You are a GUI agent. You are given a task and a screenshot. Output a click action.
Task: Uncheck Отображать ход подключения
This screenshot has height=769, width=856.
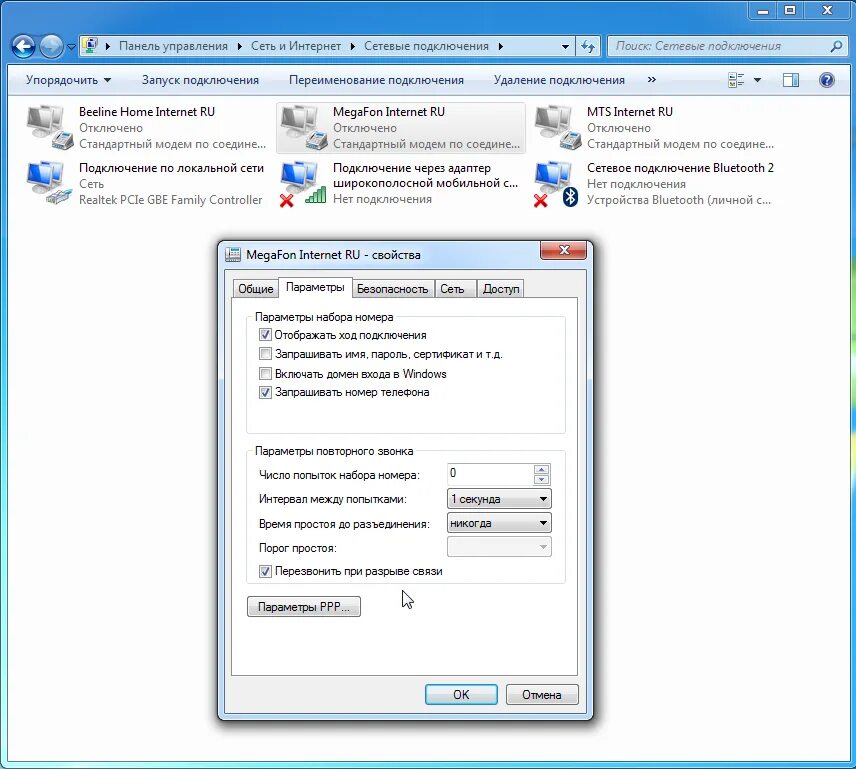pyautogui.click(x=265, y=335)
